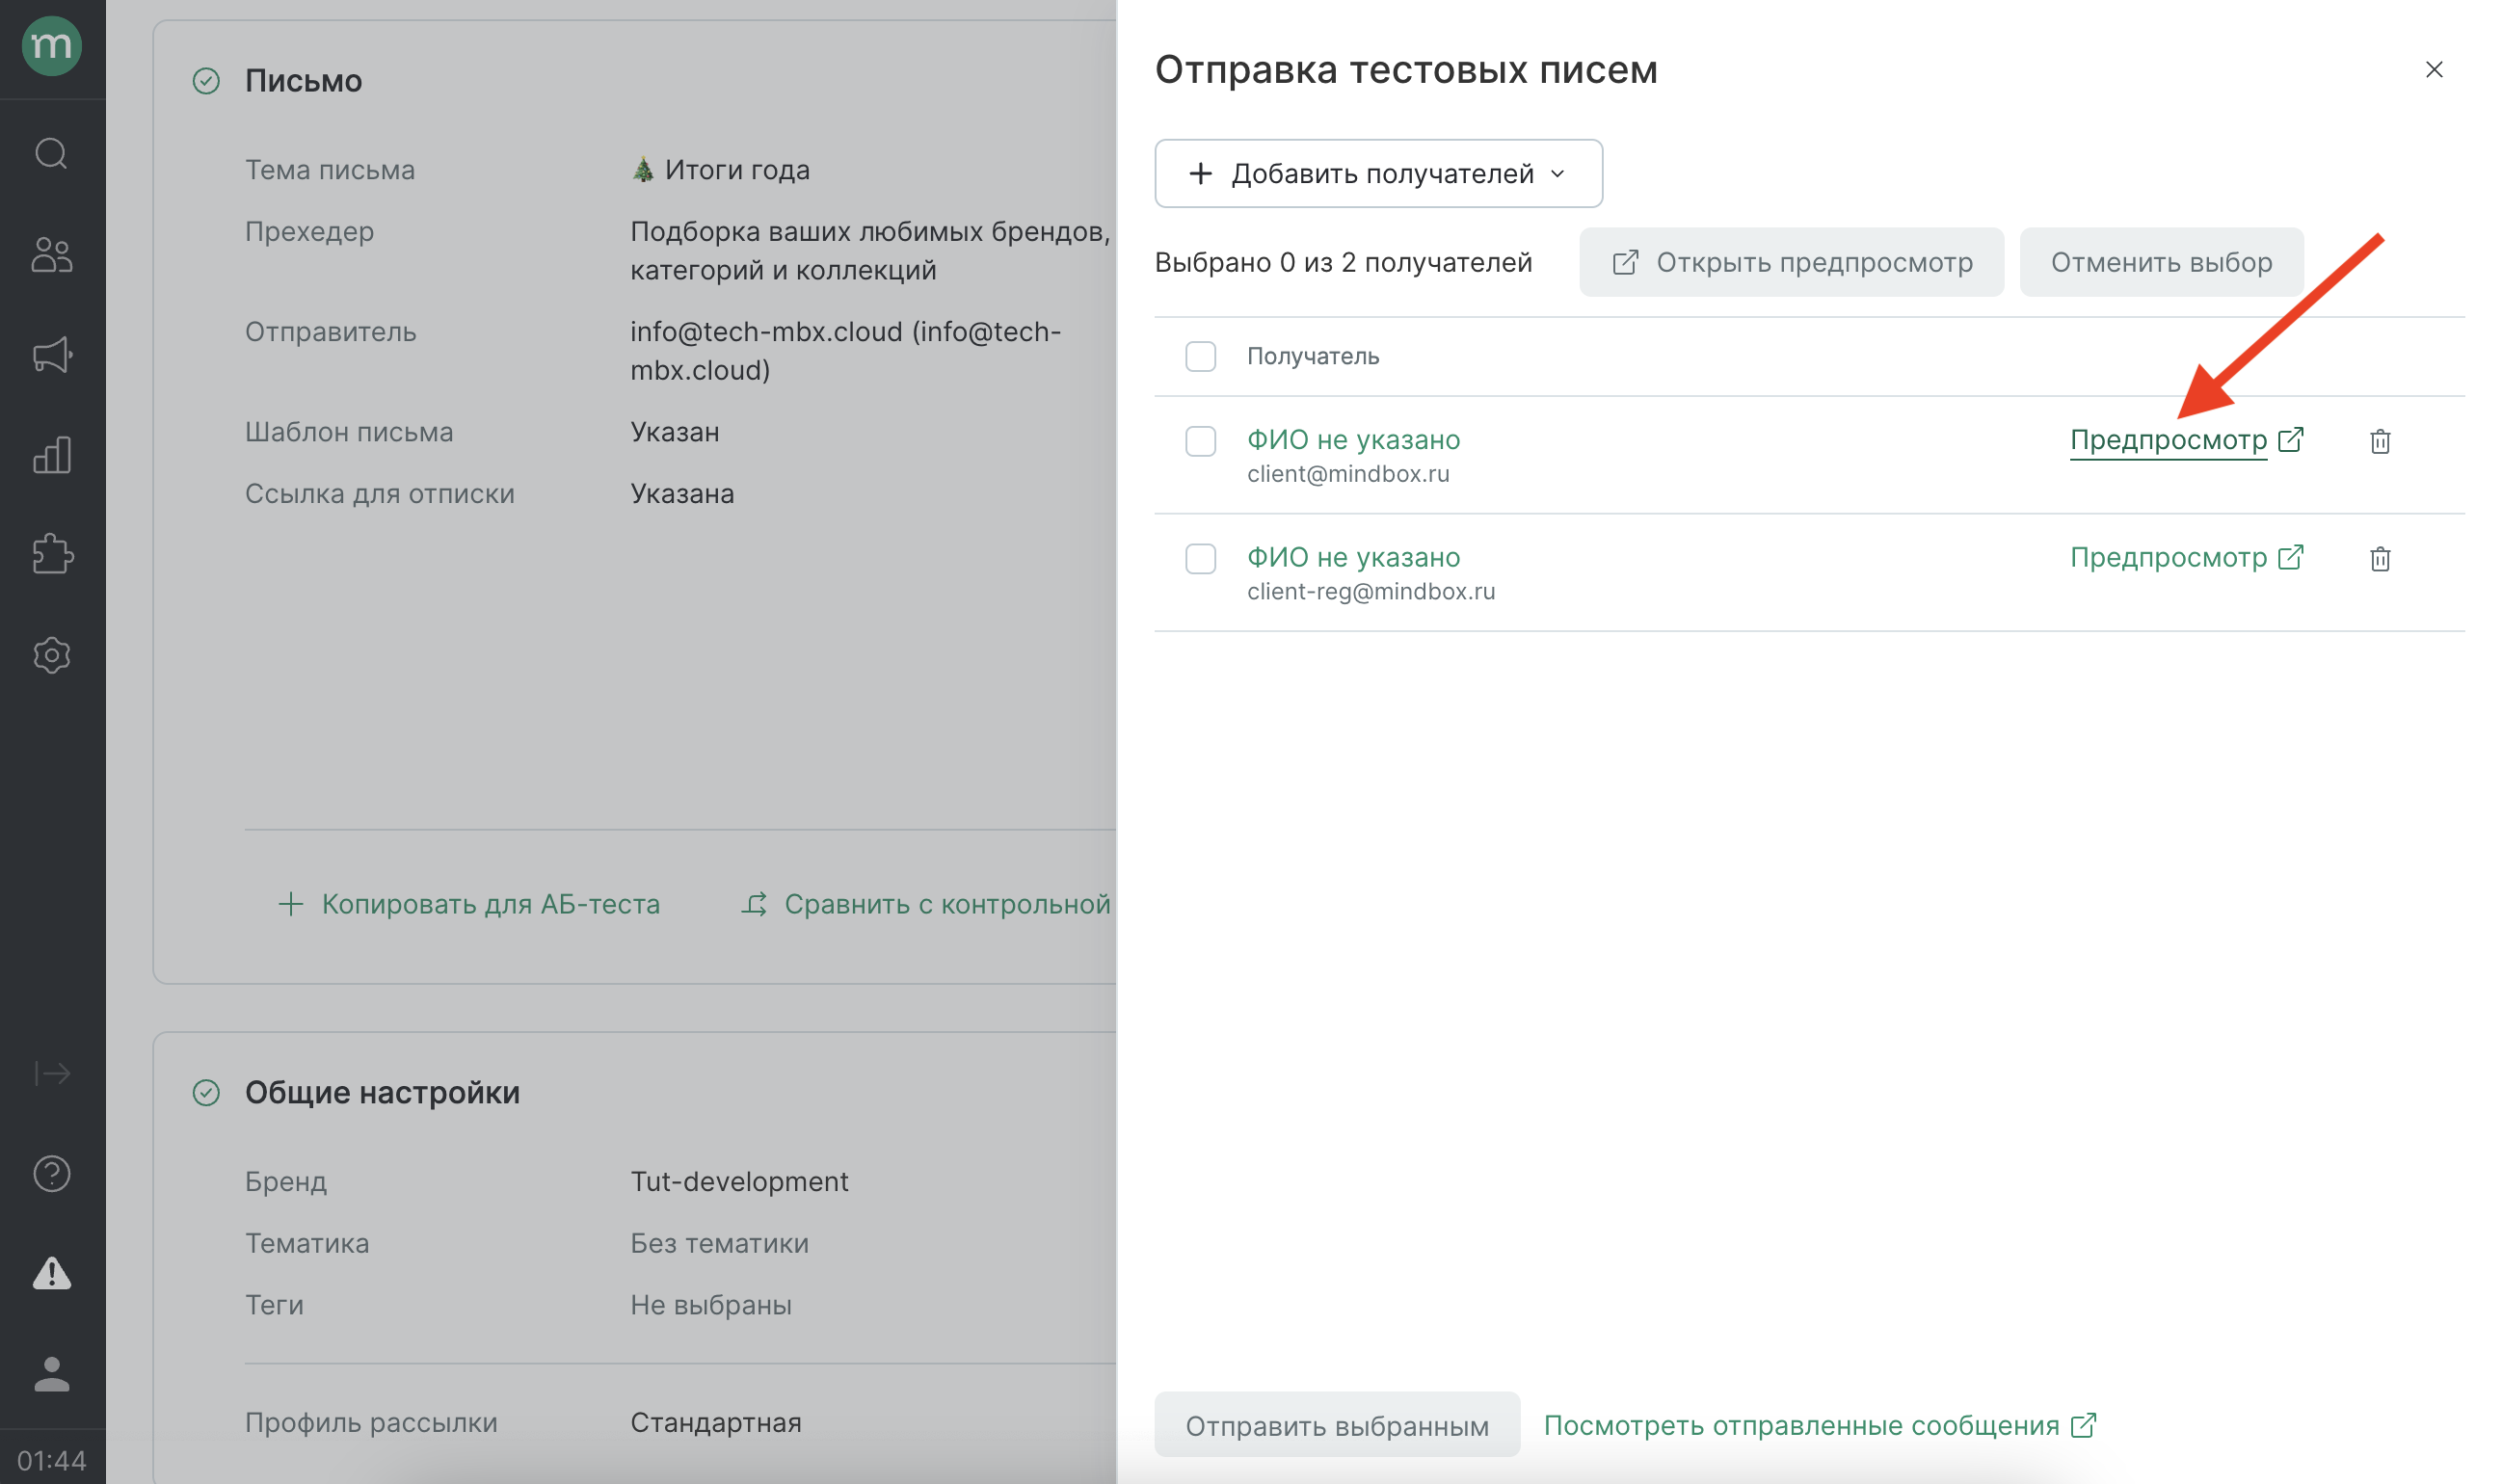Select checkbox for client@mindbox.ru

pyautogui.click(x=1200, y=441)
